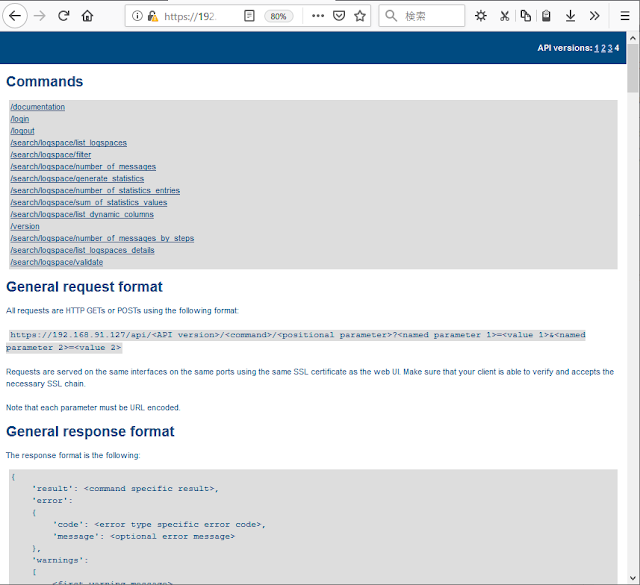The height and width of the screenshot is (585, 640).
Task: Open the /login command link
Action: pyautogui.click(x=20, y=119)
